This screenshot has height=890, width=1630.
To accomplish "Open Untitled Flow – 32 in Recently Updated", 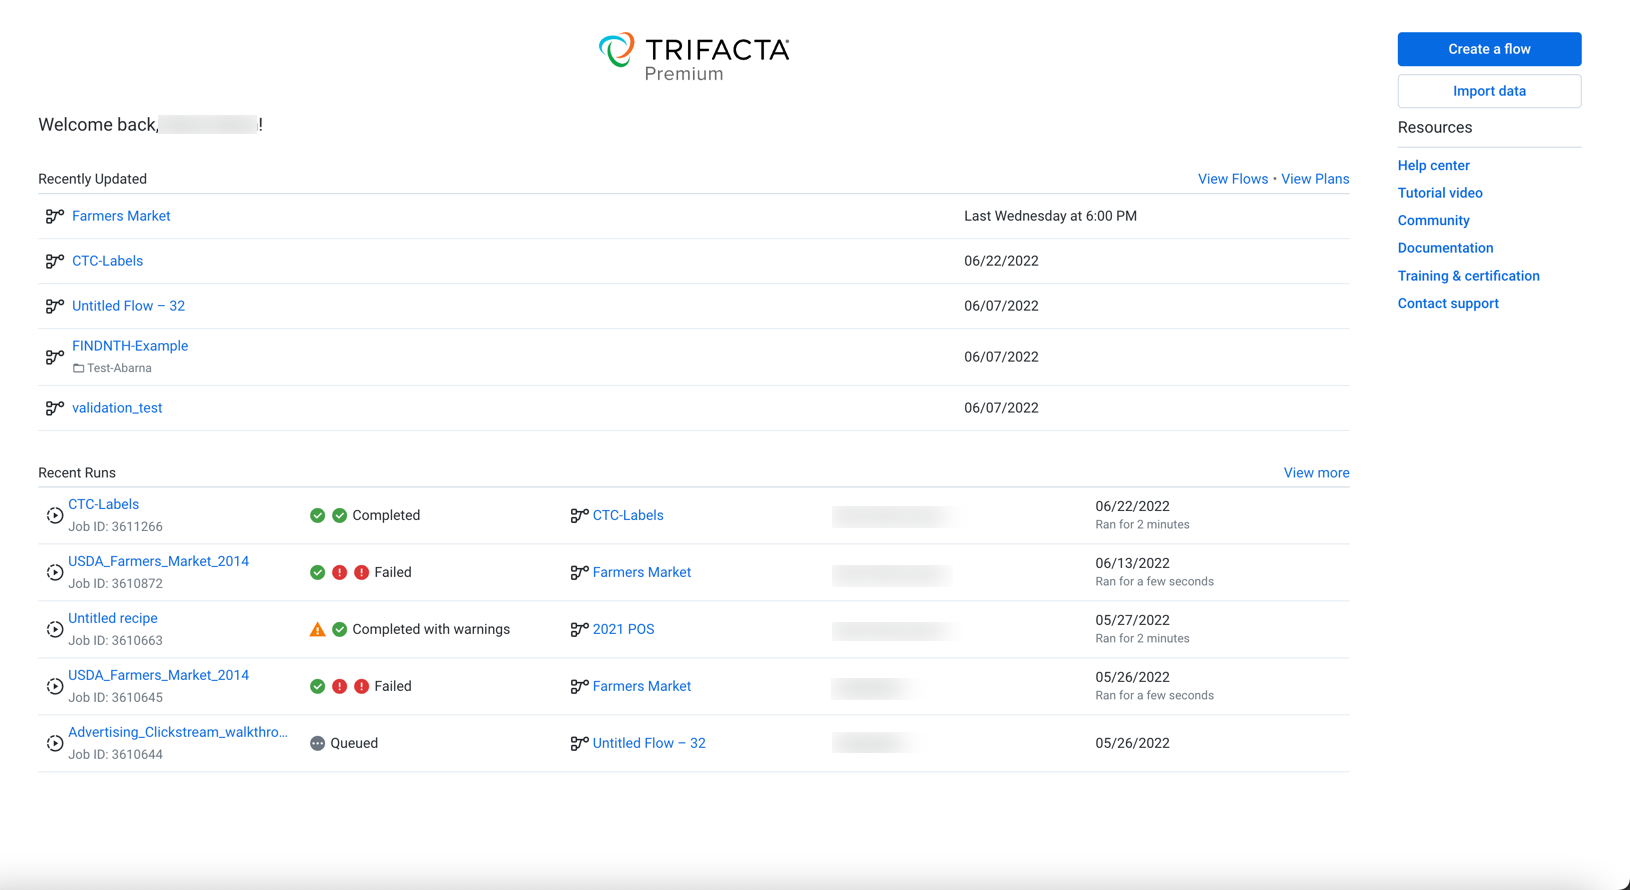I will click(128, 306).
